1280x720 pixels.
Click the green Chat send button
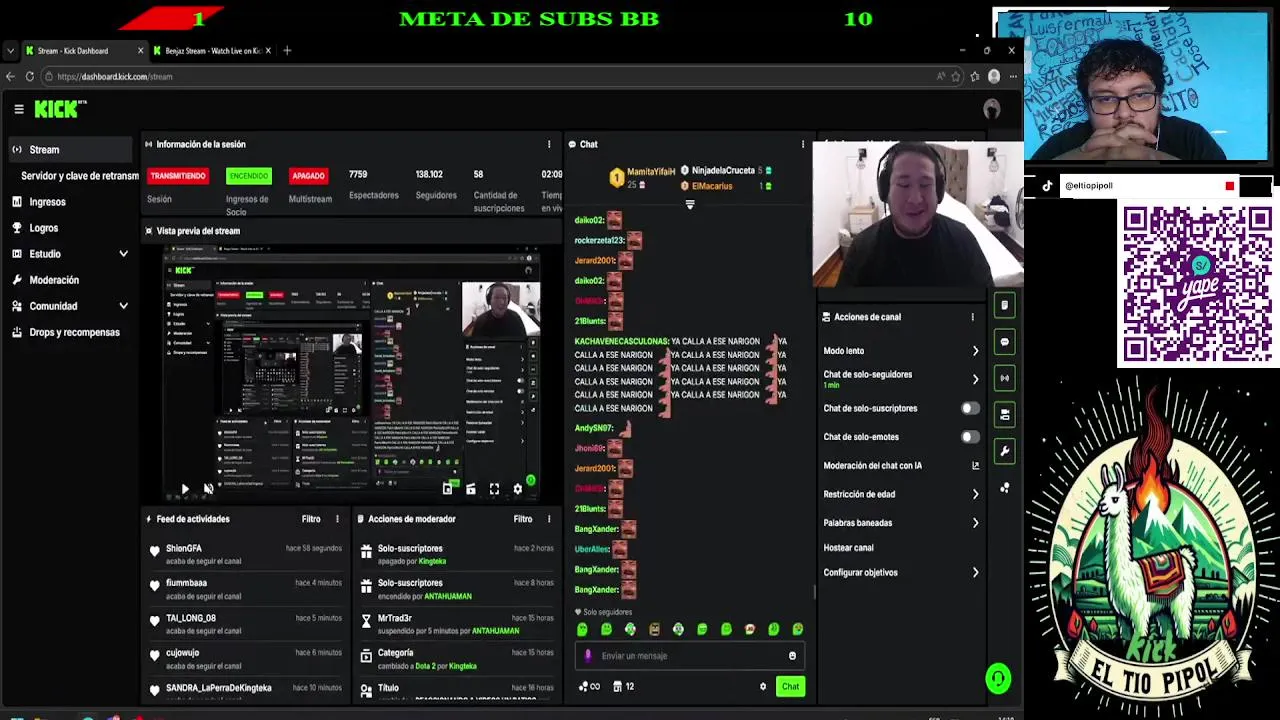[790, 686]
